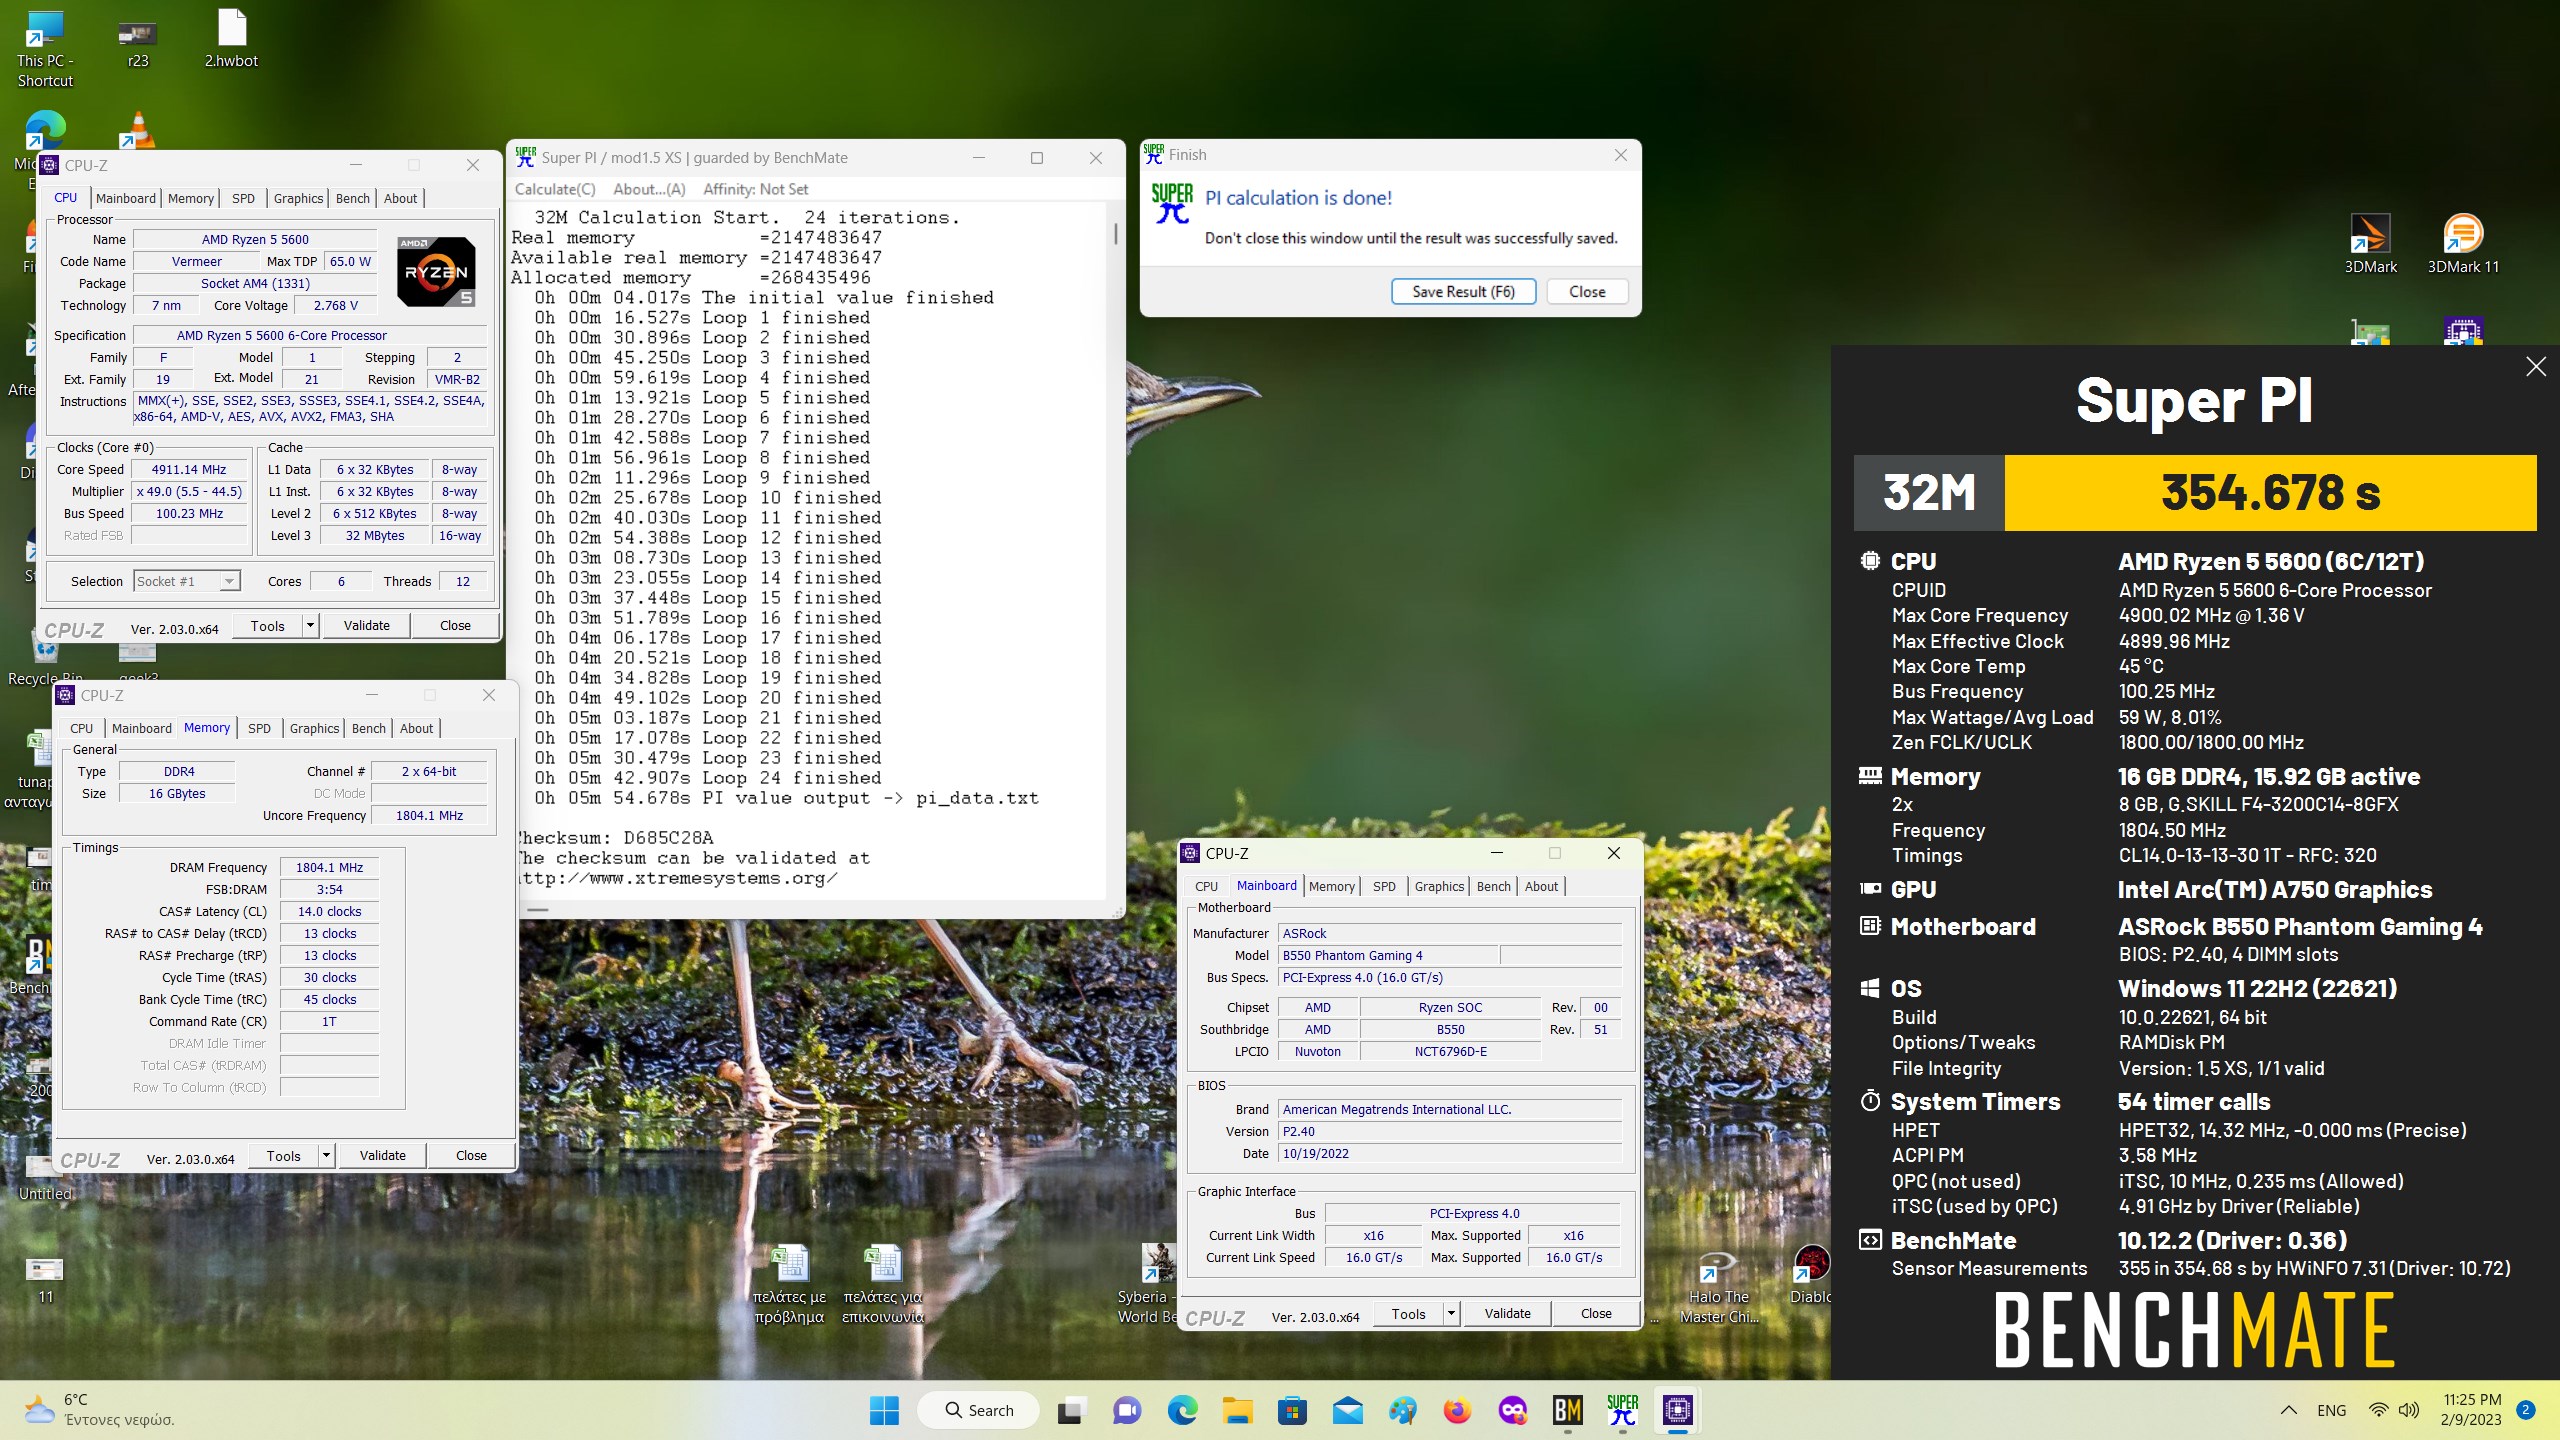Launch Microsoft Edge from the taskbar

pyautogui.click(x=1182, y=1410)
